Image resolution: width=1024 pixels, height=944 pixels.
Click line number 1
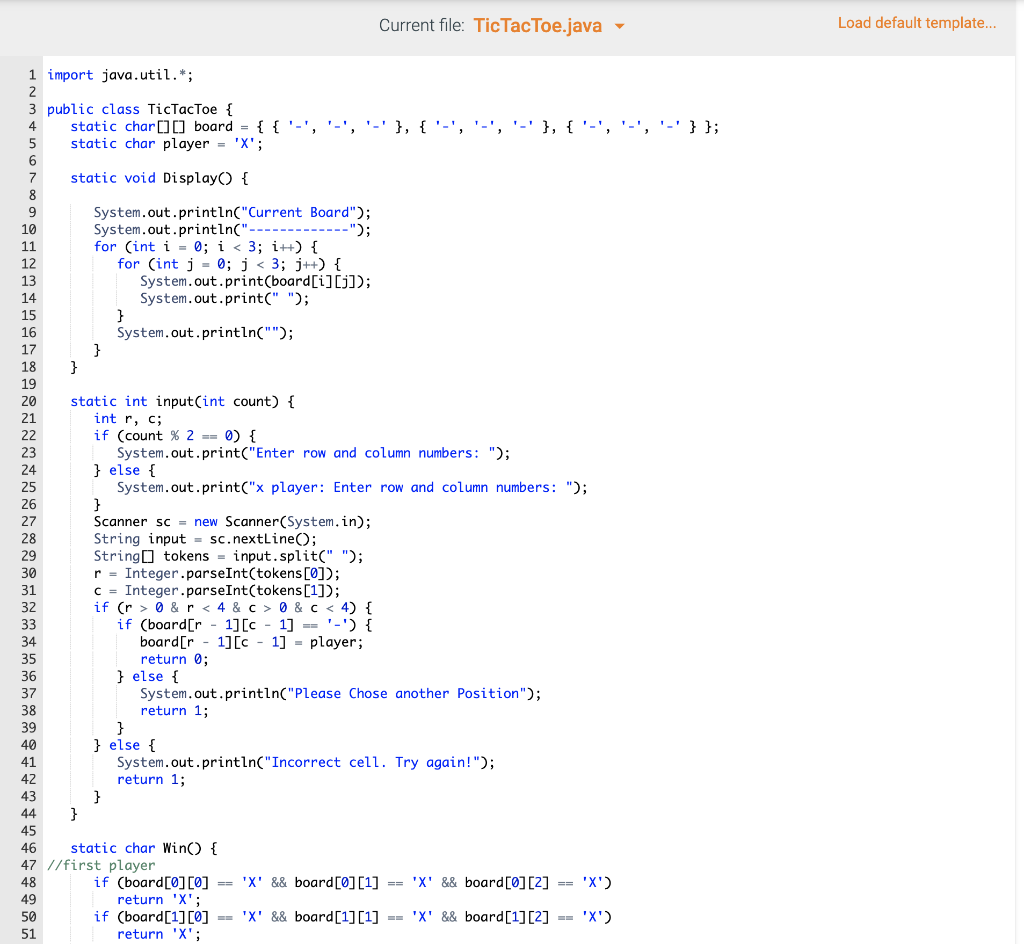pyautogui.click(x=31, y=74)
